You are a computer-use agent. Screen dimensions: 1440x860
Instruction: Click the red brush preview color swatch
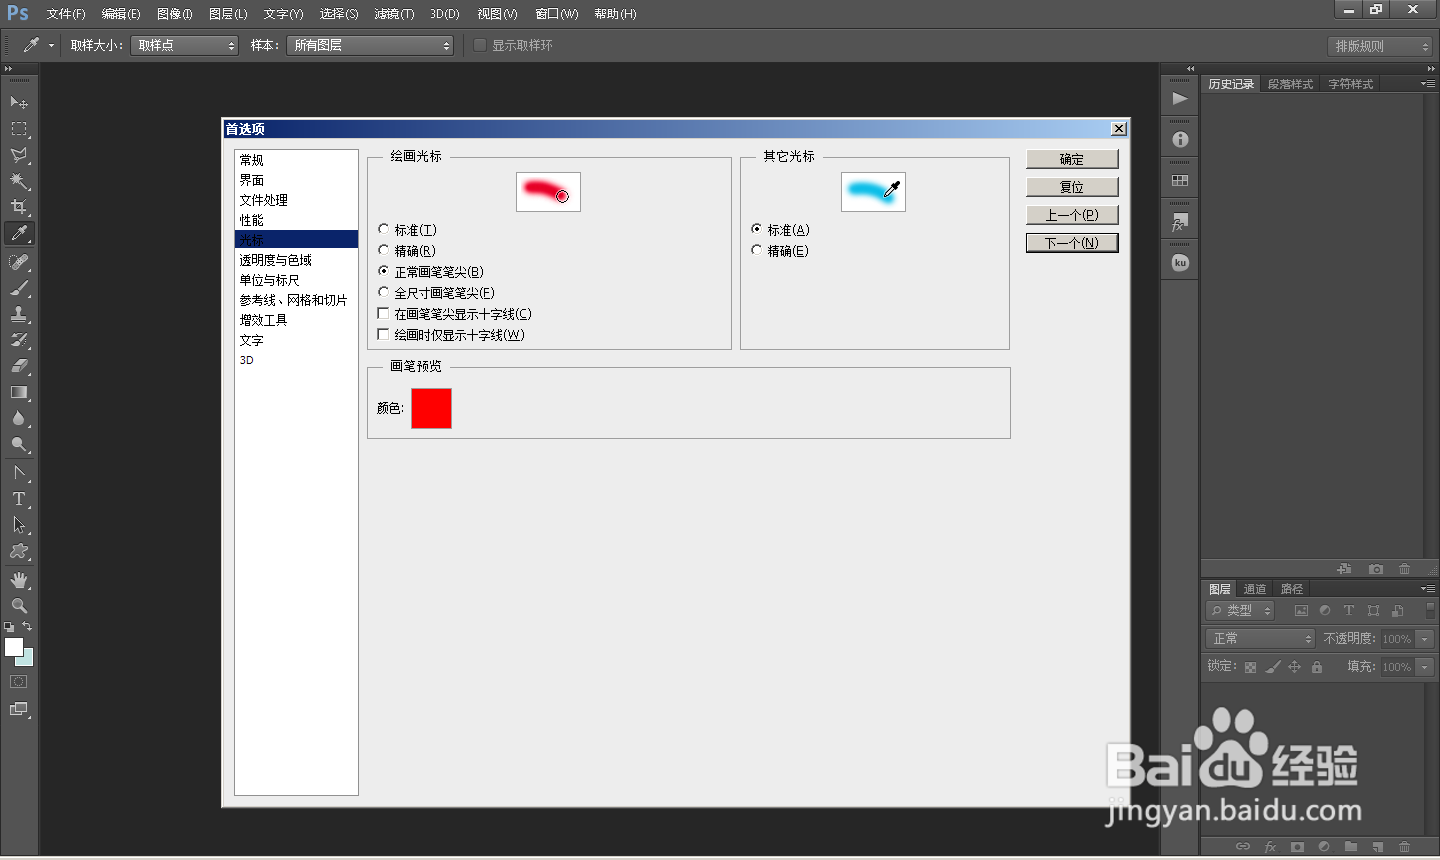(x=431, y=408)
